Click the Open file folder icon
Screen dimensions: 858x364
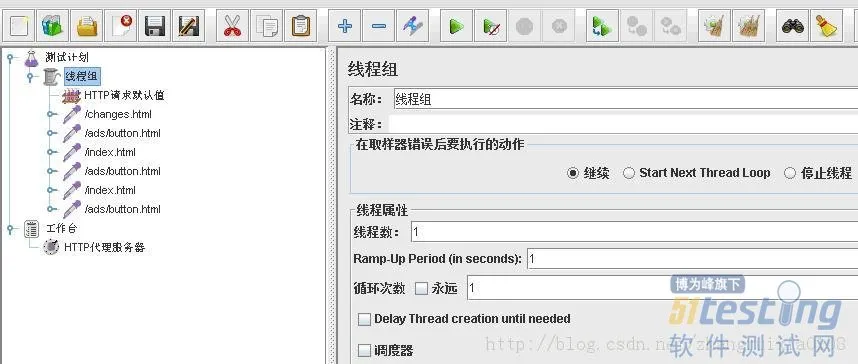coord(86,26)
